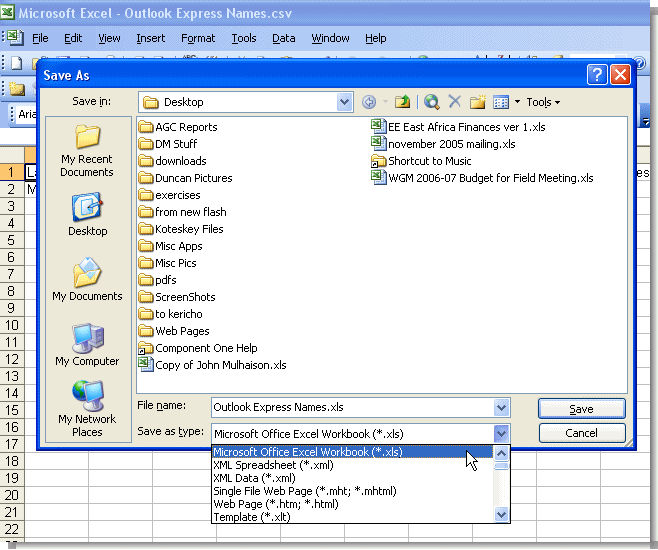Click the File name input field
Screen dimensions: 658x550
[x=353, y=407]
